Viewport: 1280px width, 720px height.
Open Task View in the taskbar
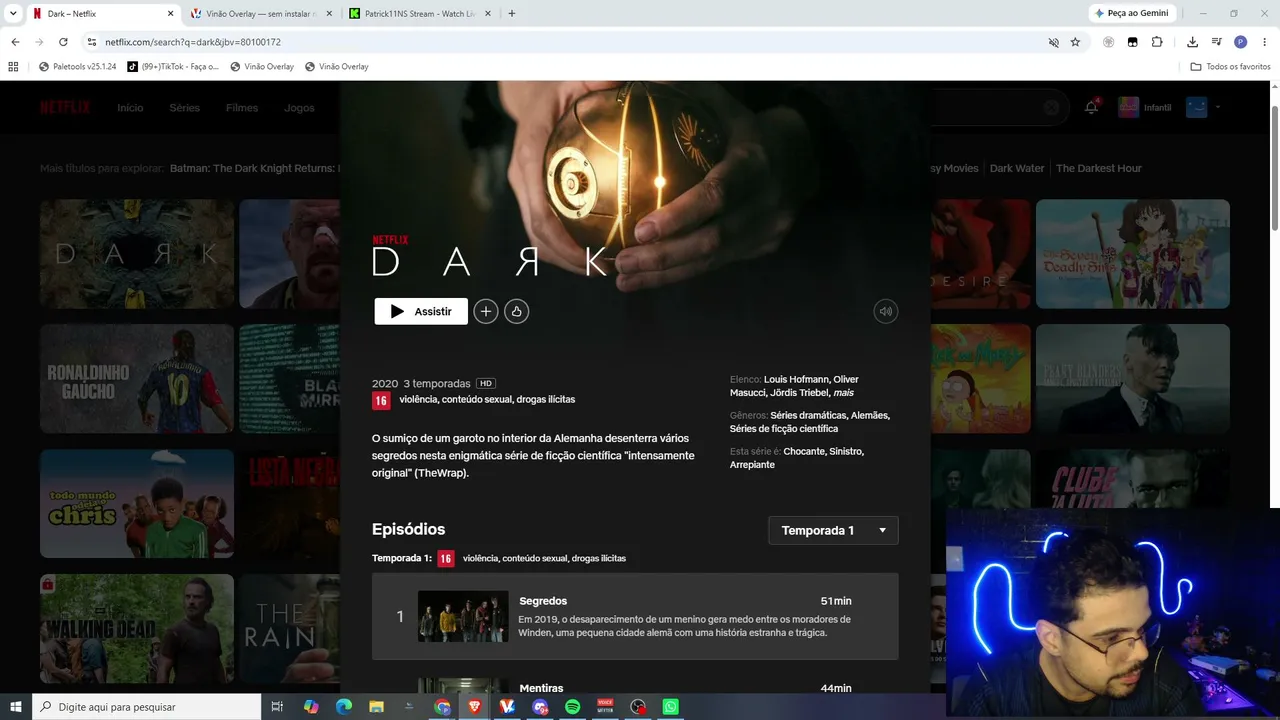278,707
